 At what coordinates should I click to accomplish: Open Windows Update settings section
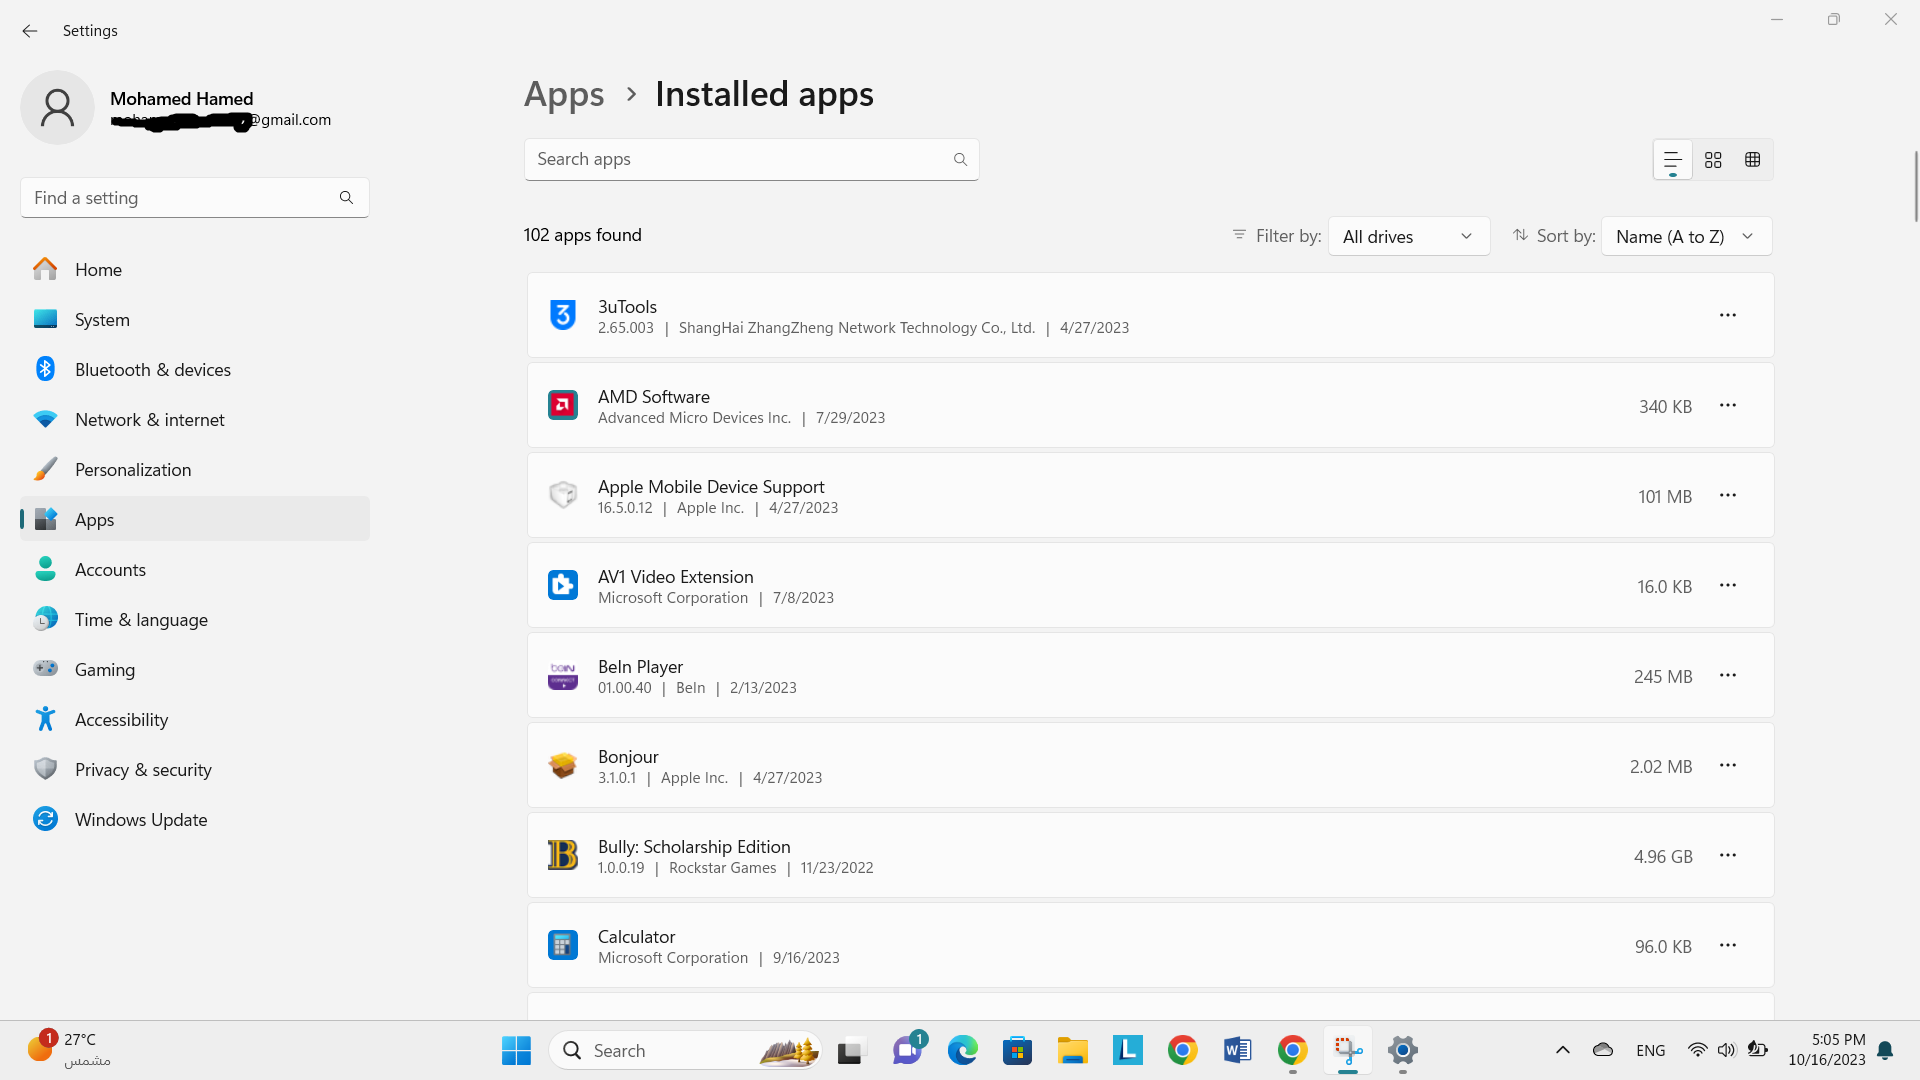(140, 820)
